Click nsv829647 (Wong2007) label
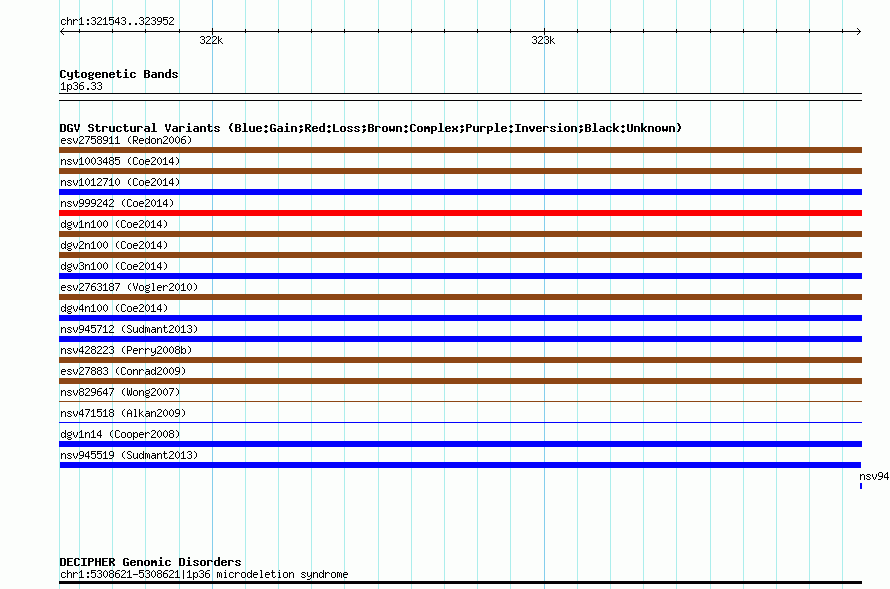 [x=120, y=392]
